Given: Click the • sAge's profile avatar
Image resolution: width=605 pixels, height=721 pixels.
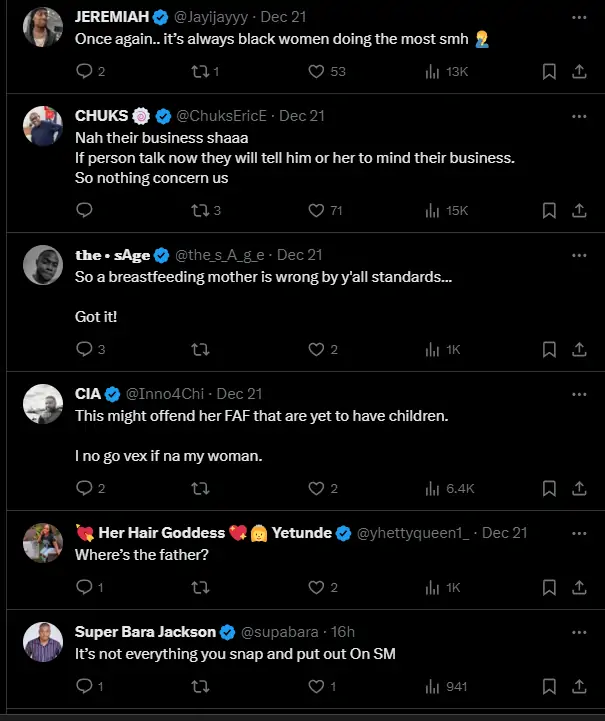Looking at the screenshot, I should click(44, 264).
